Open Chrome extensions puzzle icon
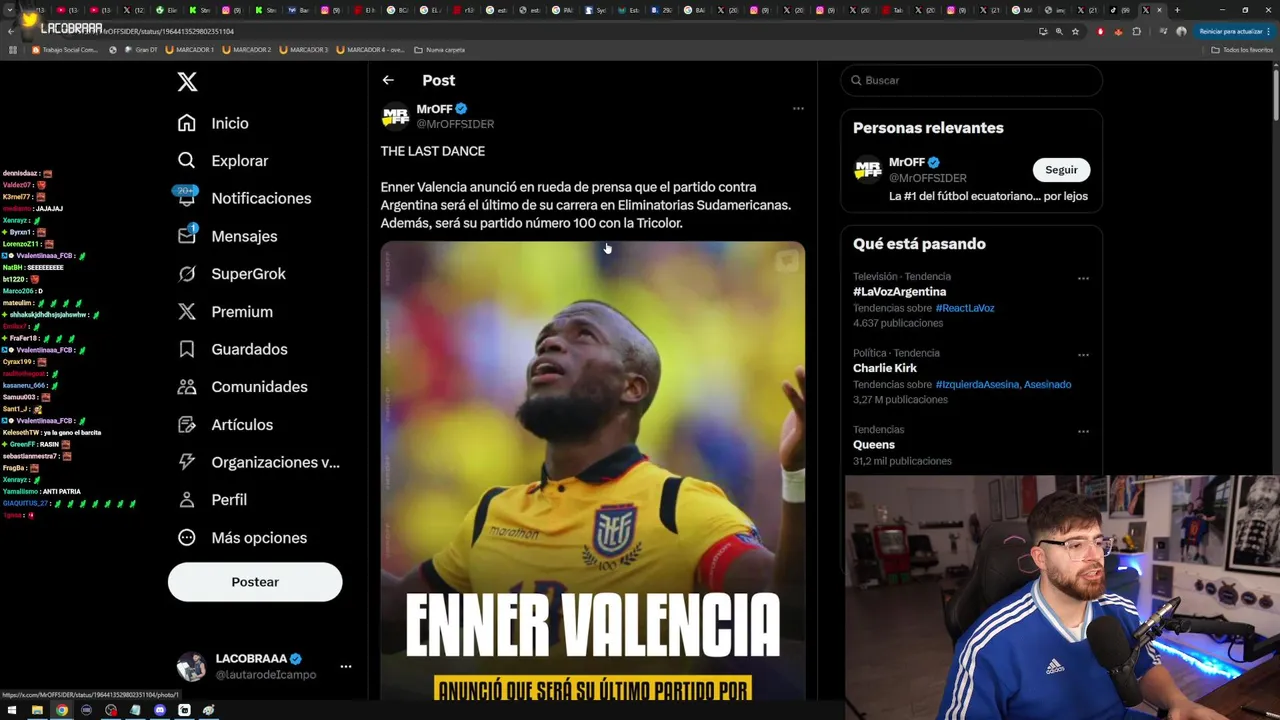The width and height of the screenshot is (1280, 720). click(1136, 31)
